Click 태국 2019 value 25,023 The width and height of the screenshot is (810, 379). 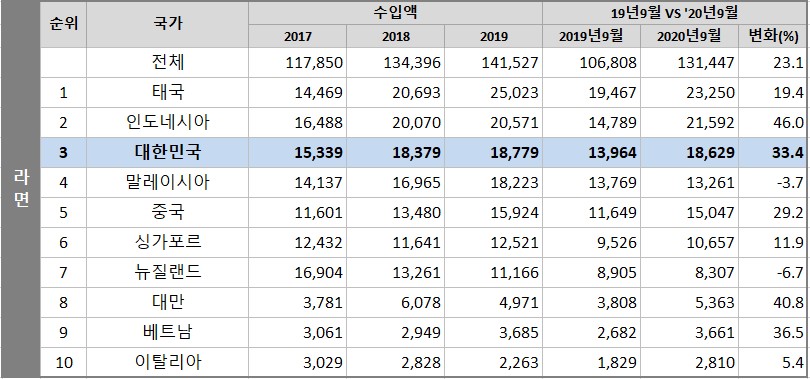[513, 93]
